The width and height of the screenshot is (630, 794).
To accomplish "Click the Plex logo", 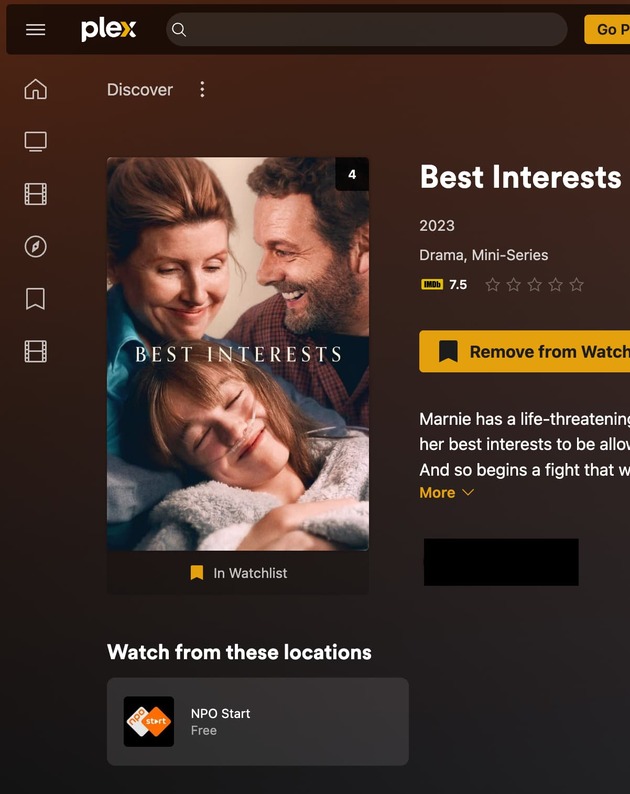I will pyautogui.click(x=108, y=29).
